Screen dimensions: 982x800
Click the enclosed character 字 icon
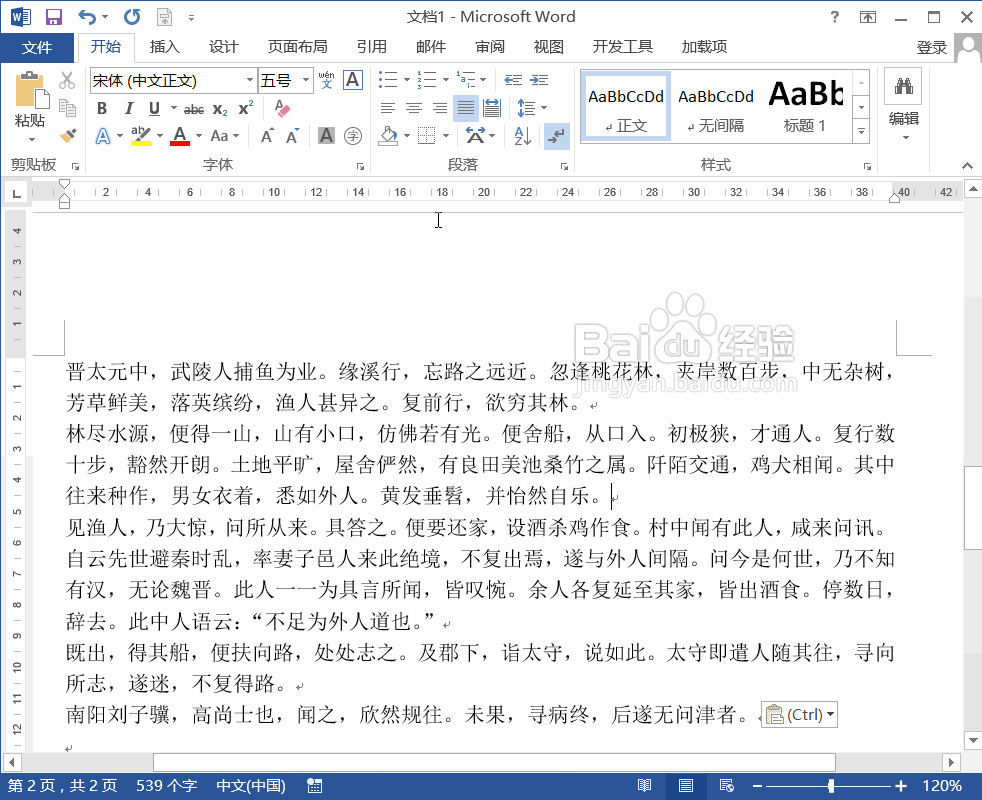point(353,136)
